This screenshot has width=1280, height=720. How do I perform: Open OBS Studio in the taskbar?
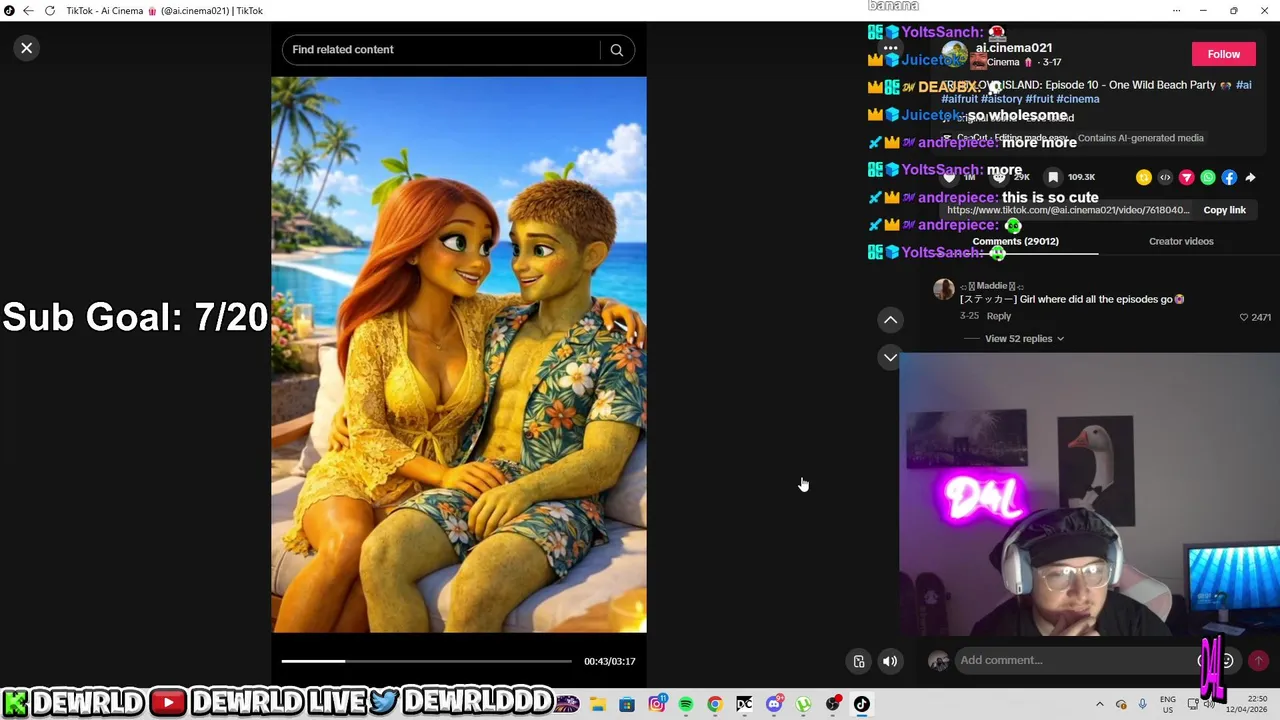[833, 704]
